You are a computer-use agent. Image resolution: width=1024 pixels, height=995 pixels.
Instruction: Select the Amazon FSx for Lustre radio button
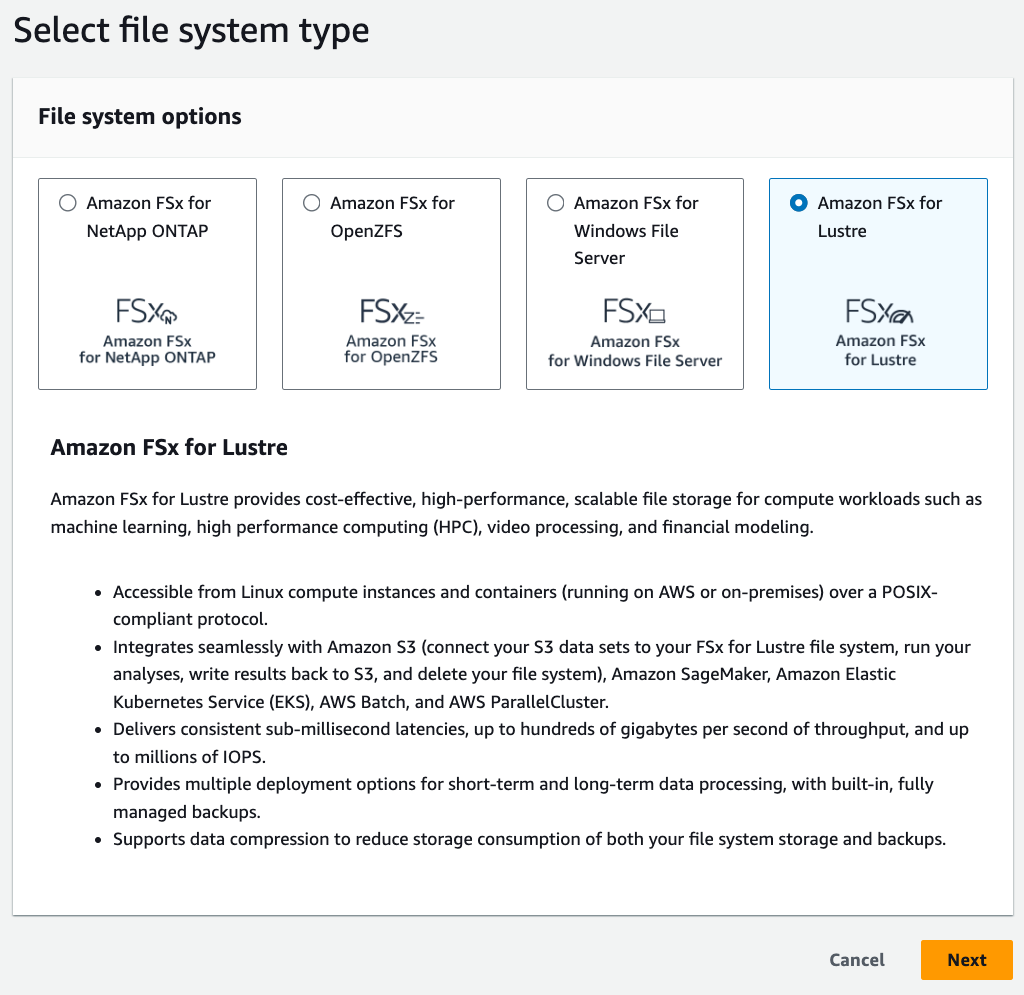(x=798, y=202)
